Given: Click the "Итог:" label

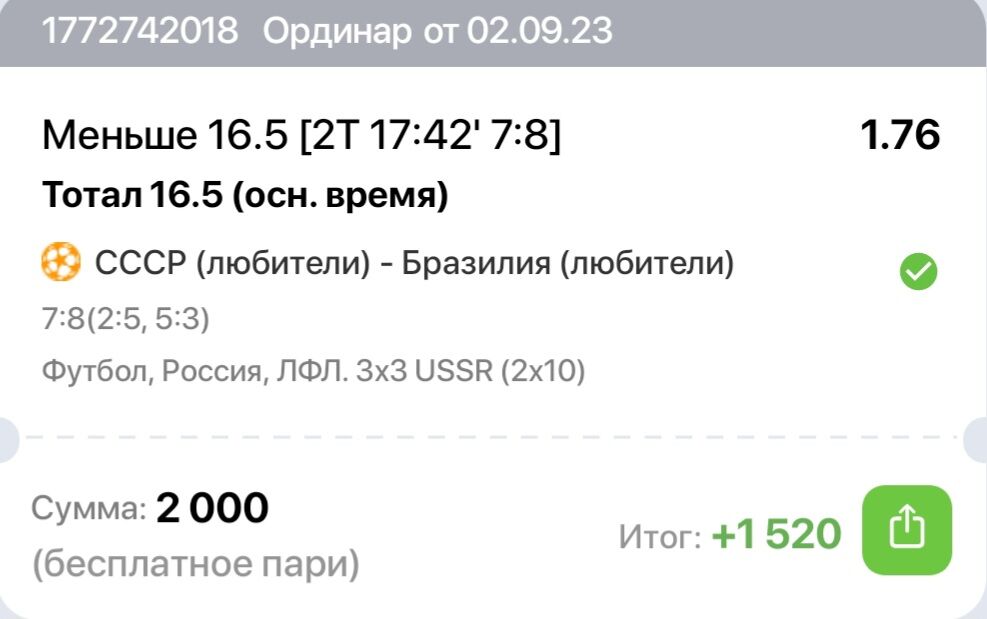Looking at the screenshot, I should coord(659,537).
